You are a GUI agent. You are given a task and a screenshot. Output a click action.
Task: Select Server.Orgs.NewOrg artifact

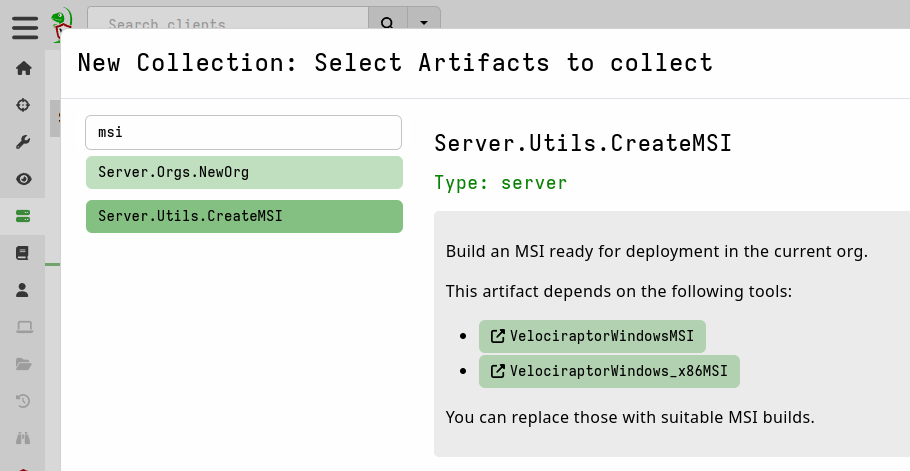(x=244, y=172)
